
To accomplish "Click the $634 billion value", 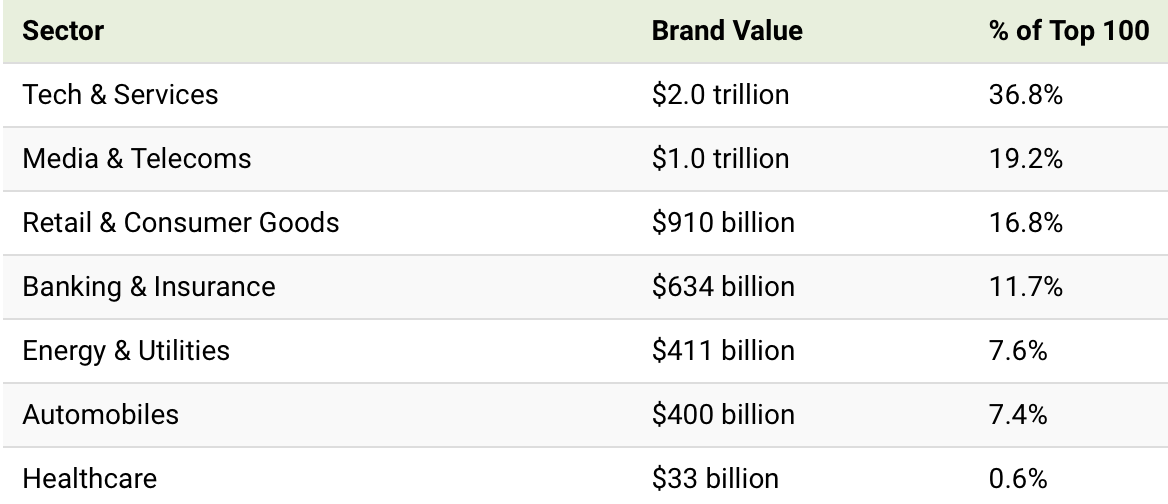I will point(724,287).
